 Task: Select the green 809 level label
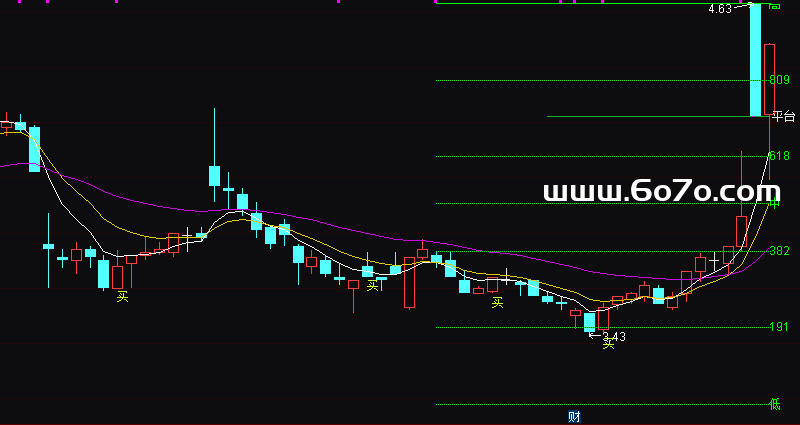779,80
